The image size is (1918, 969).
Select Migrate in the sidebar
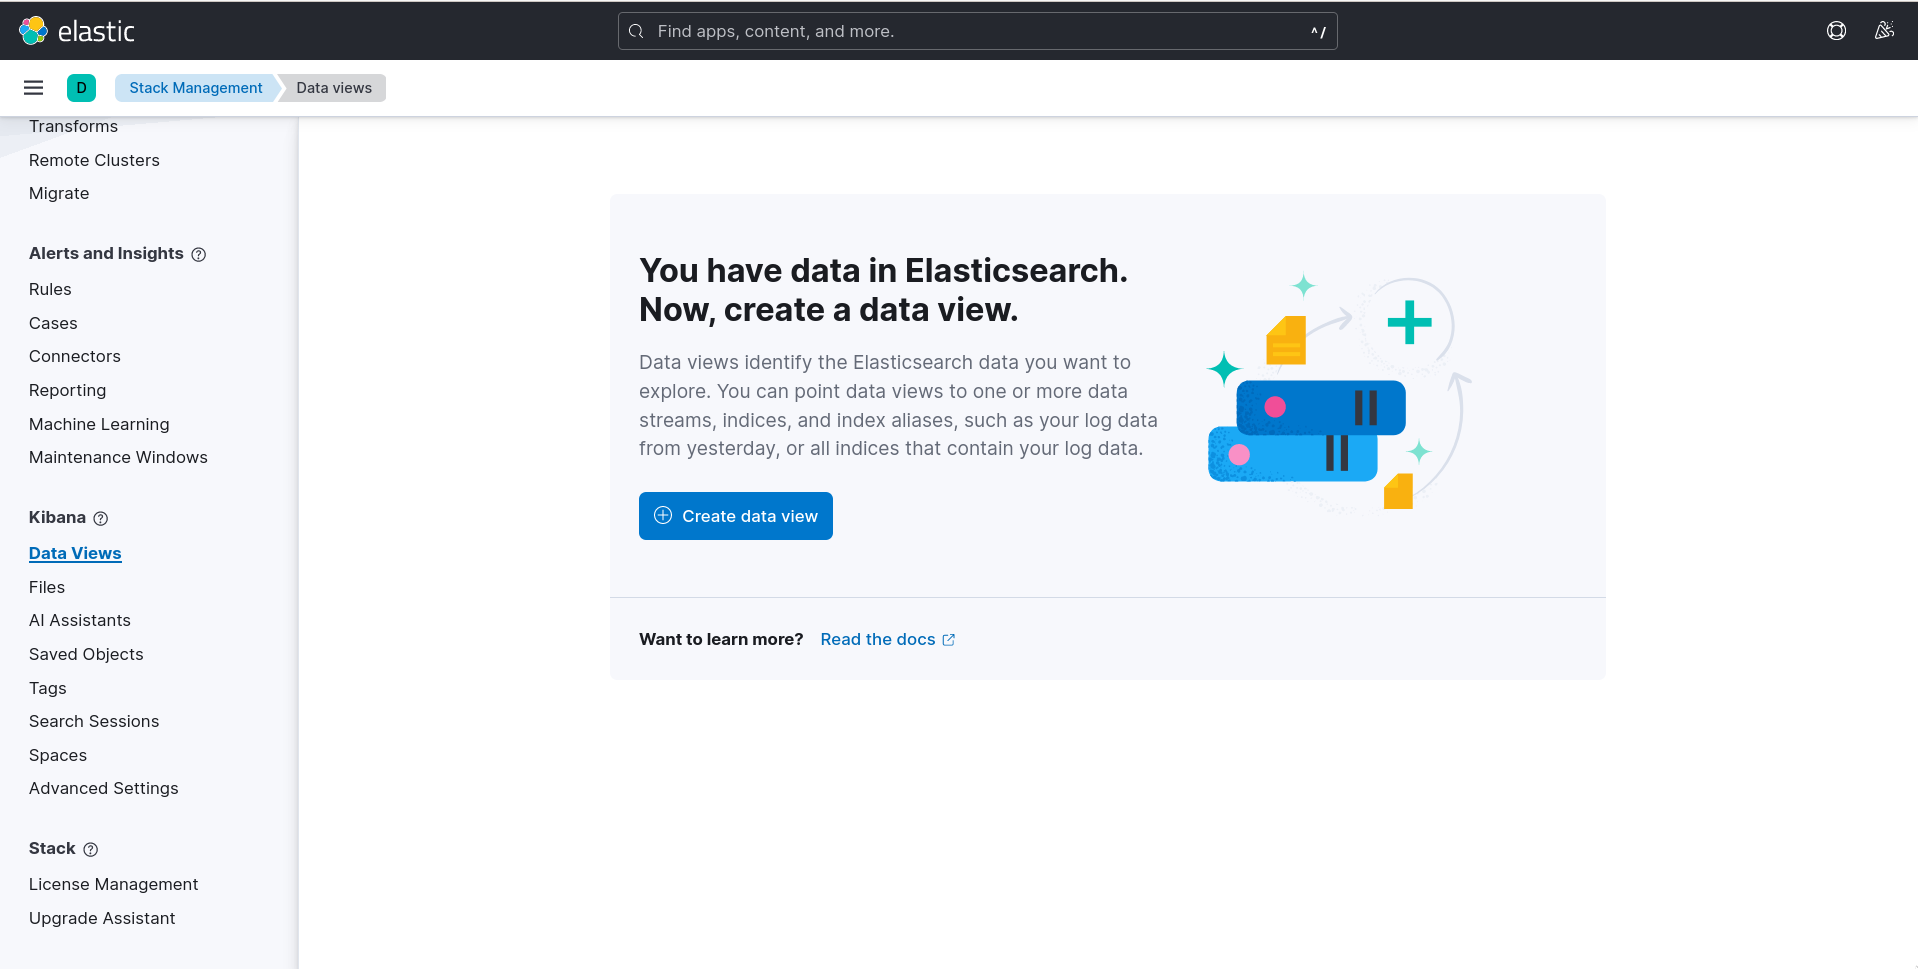point(59,193)
